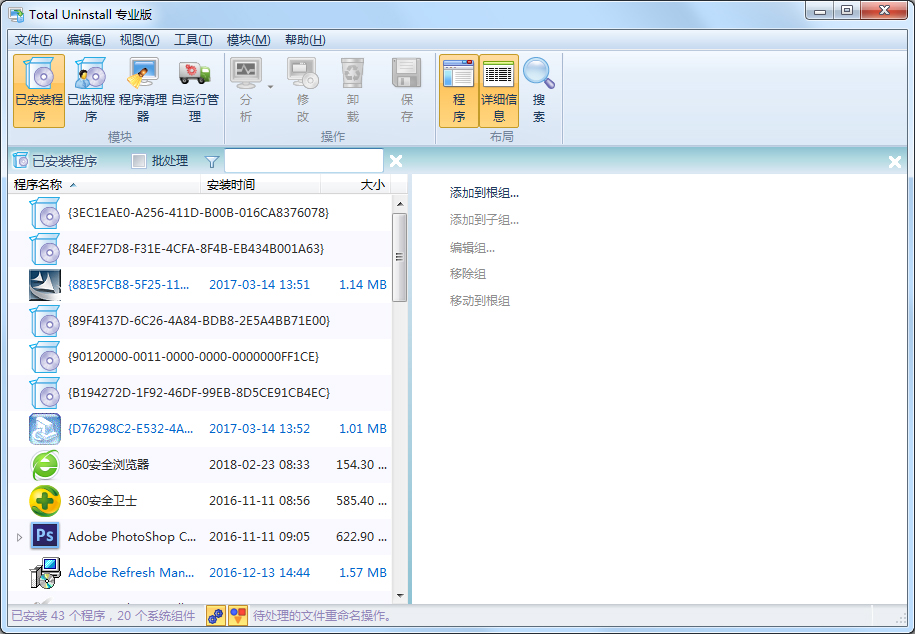
Task: Sort by 大小 column header
Action: click(355, 184)
